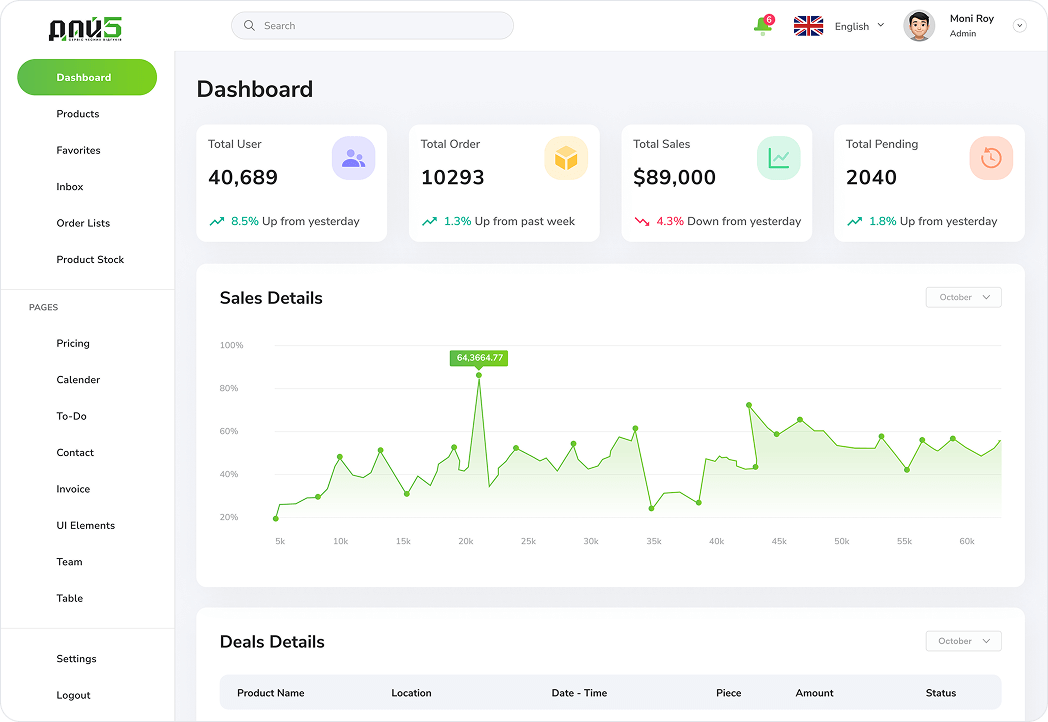Select Order Lists in sidebar
The width and height of the screenshot is (1048, 722).
83,223
